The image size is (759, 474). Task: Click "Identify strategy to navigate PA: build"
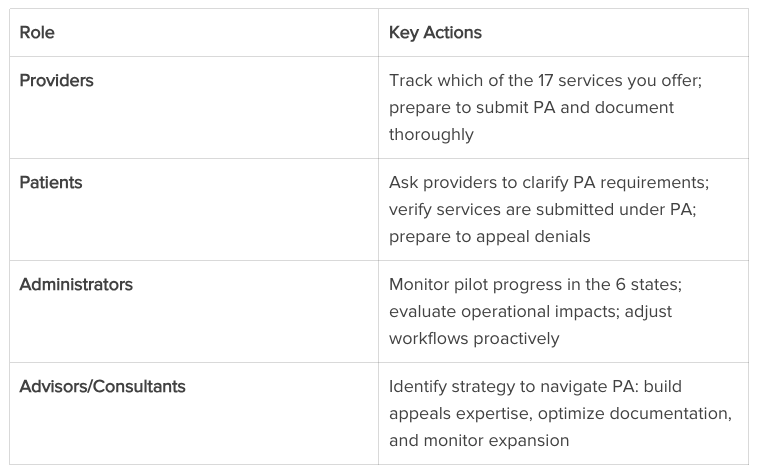pyautogui.click(x=535, y=387)
